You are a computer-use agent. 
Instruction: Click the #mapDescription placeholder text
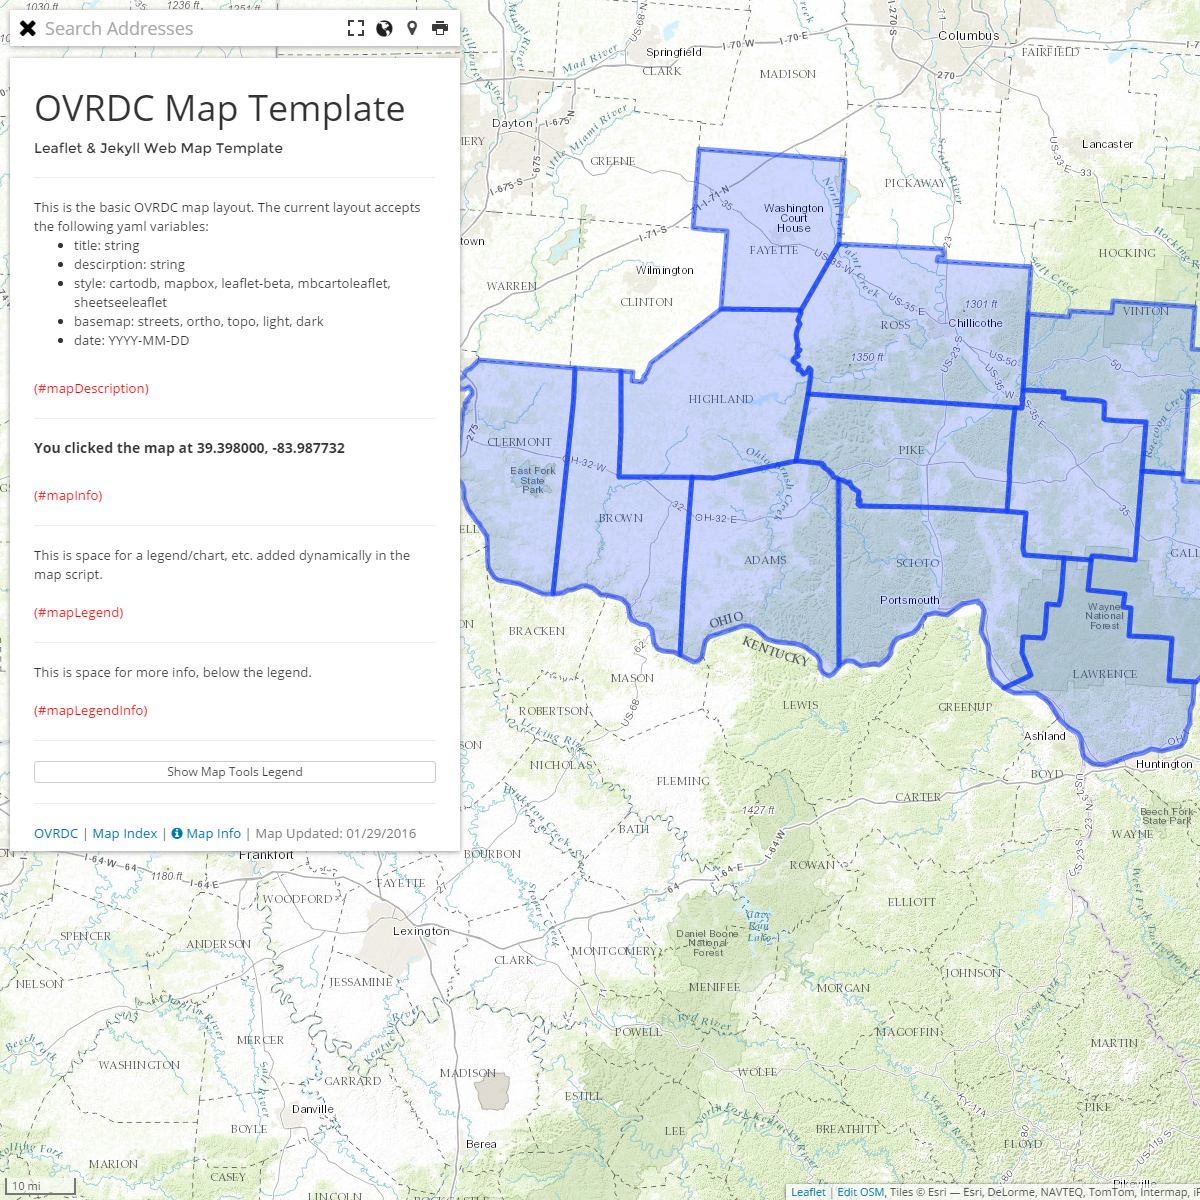[91, 388]
